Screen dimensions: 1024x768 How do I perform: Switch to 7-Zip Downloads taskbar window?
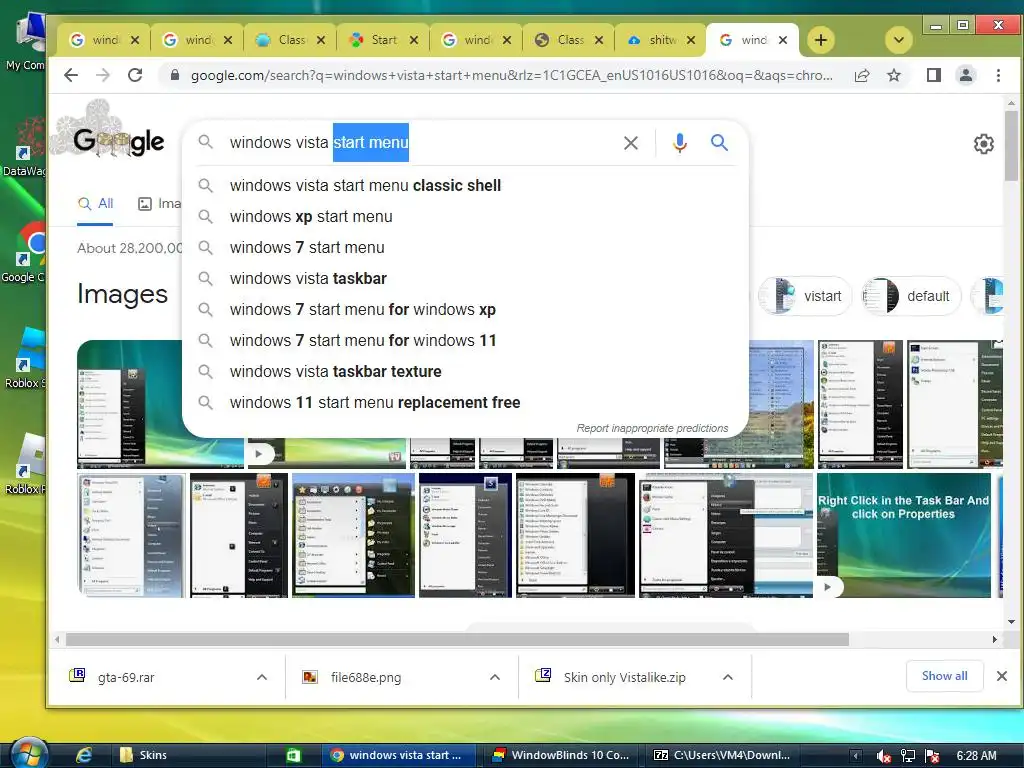(722, 755)
